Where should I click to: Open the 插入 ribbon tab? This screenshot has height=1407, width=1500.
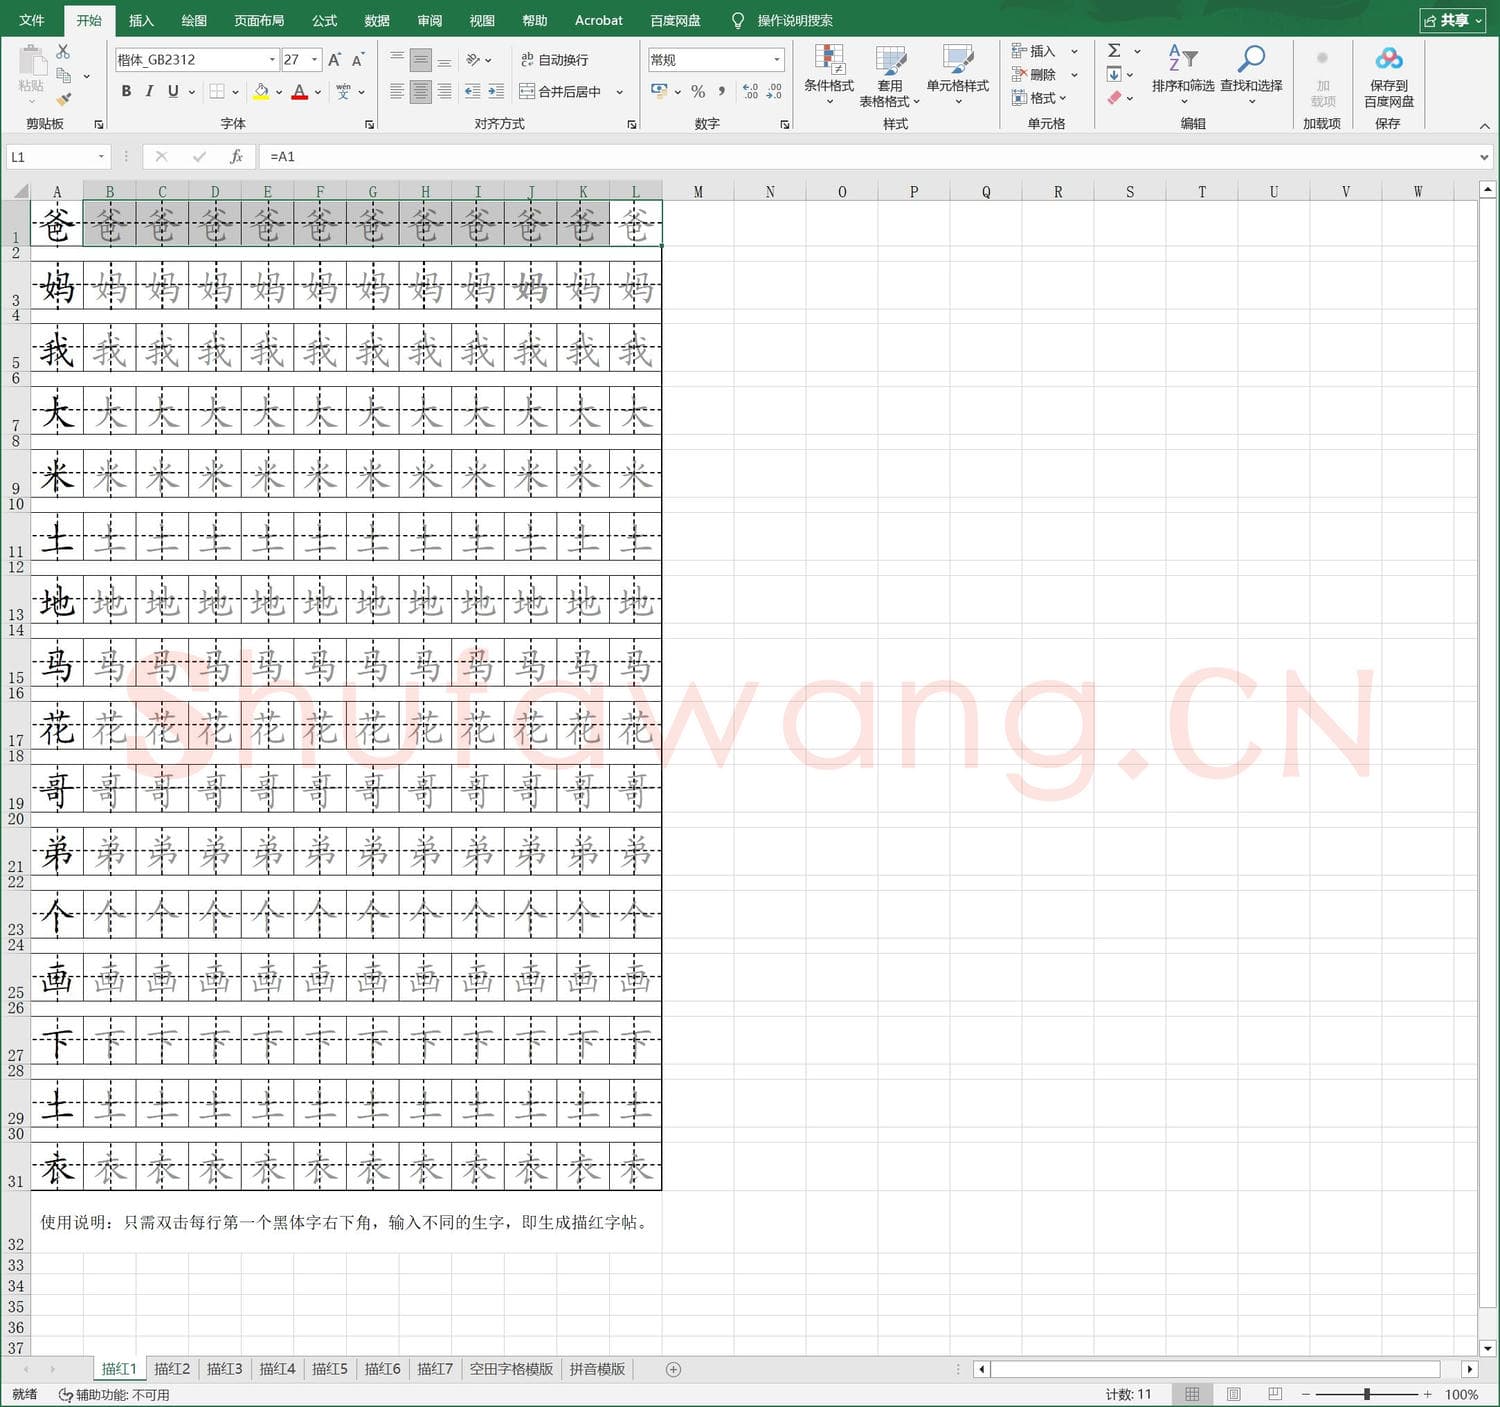(141, 20)
